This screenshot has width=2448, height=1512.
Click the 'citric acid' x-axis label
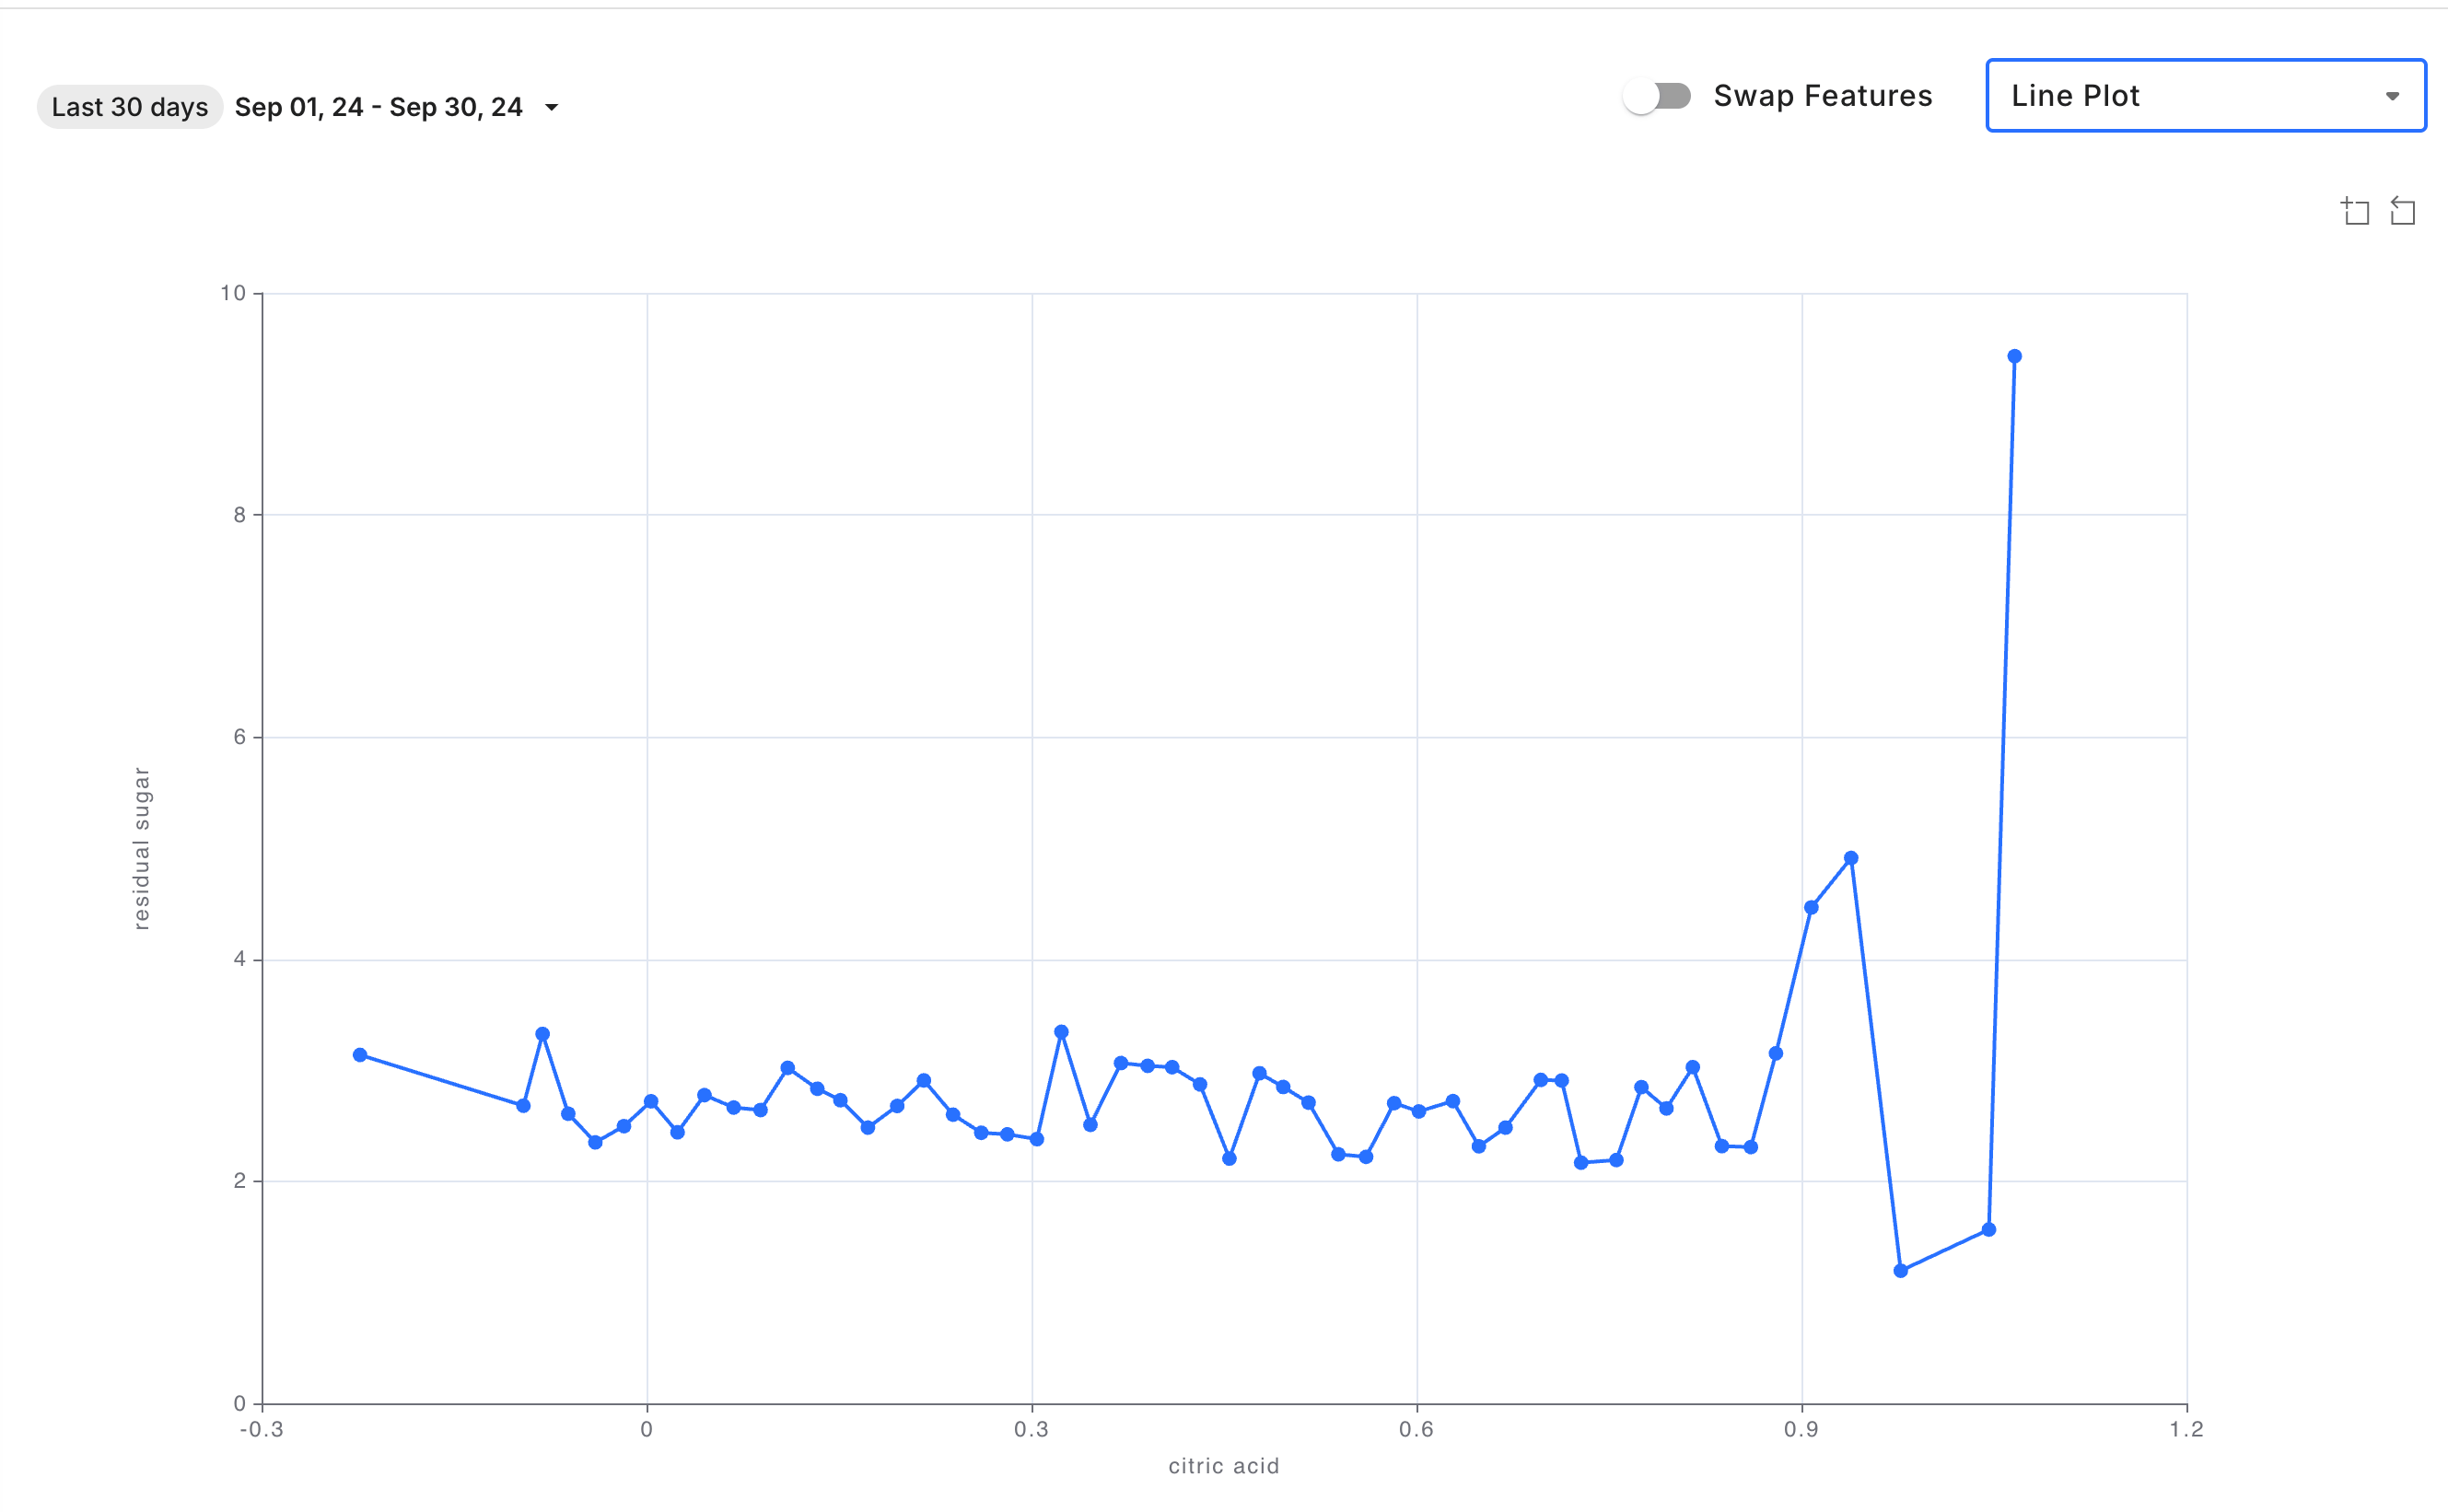tap(1224, 1466)
